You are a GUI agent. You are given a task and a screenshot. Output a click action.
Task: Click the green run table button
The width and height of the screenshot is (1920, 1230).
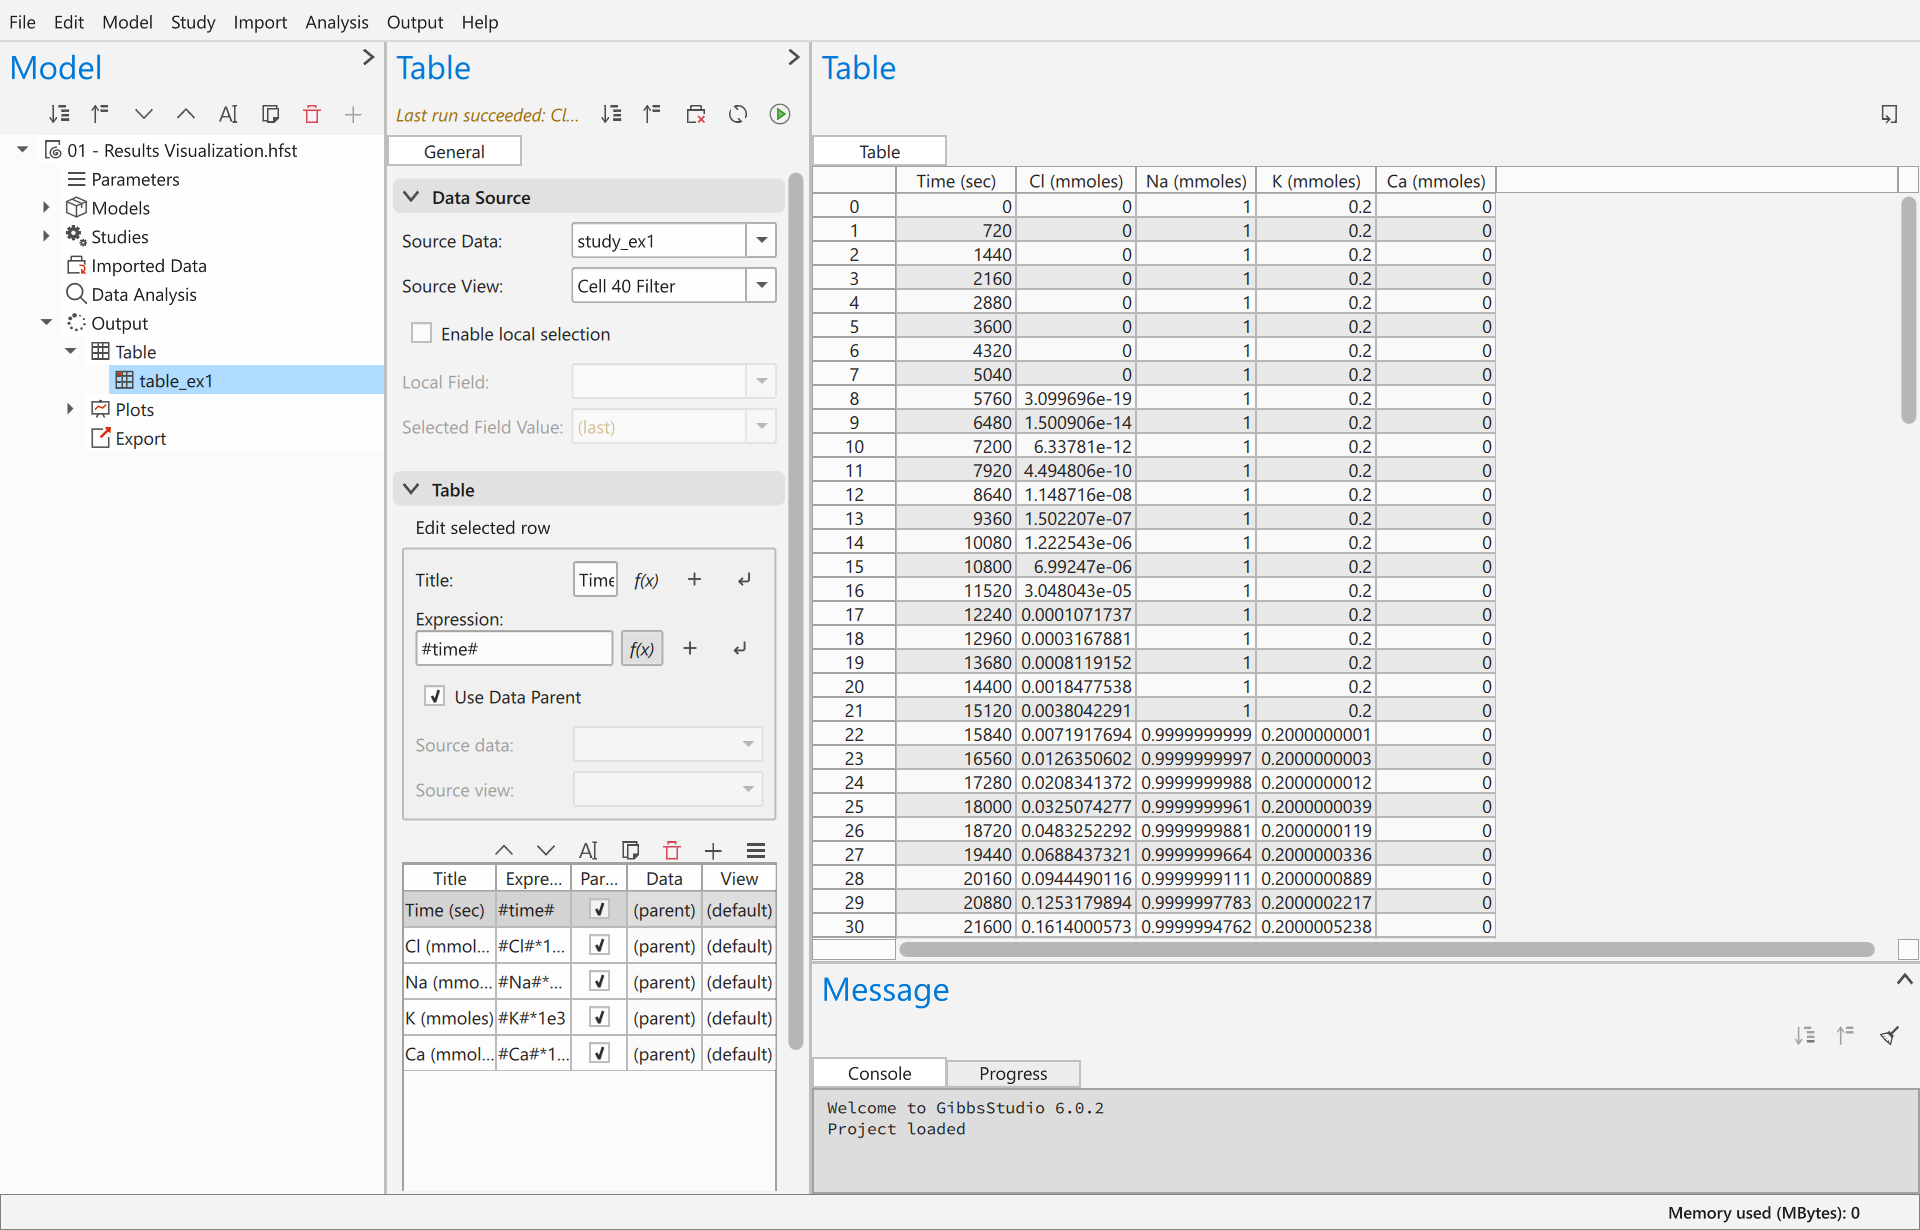pyautogui.click(x=780, y=114)
